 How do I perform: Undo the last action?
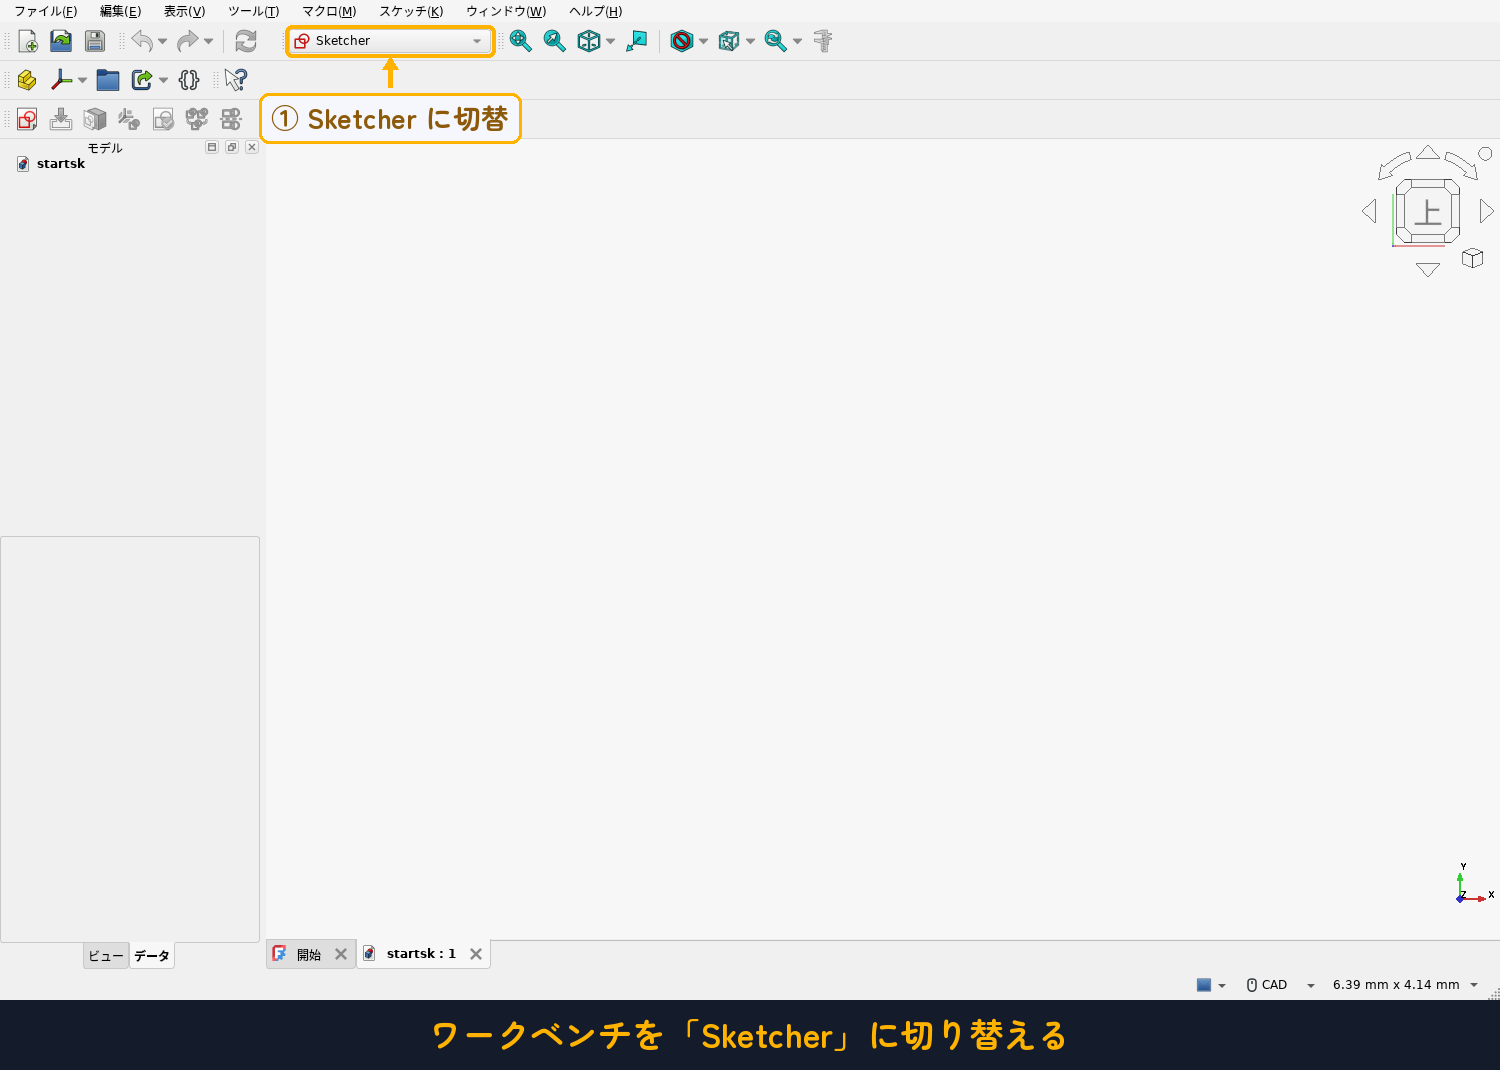click(x=142, y=41)
